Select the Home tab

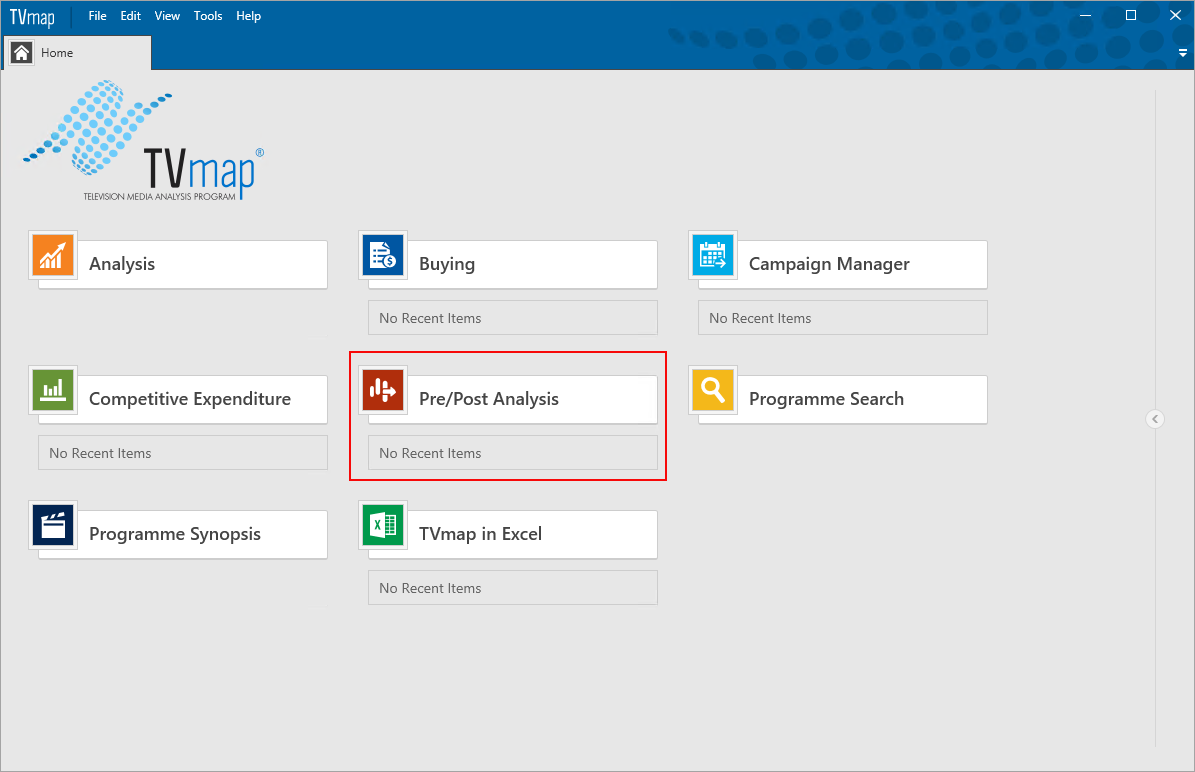78,53
